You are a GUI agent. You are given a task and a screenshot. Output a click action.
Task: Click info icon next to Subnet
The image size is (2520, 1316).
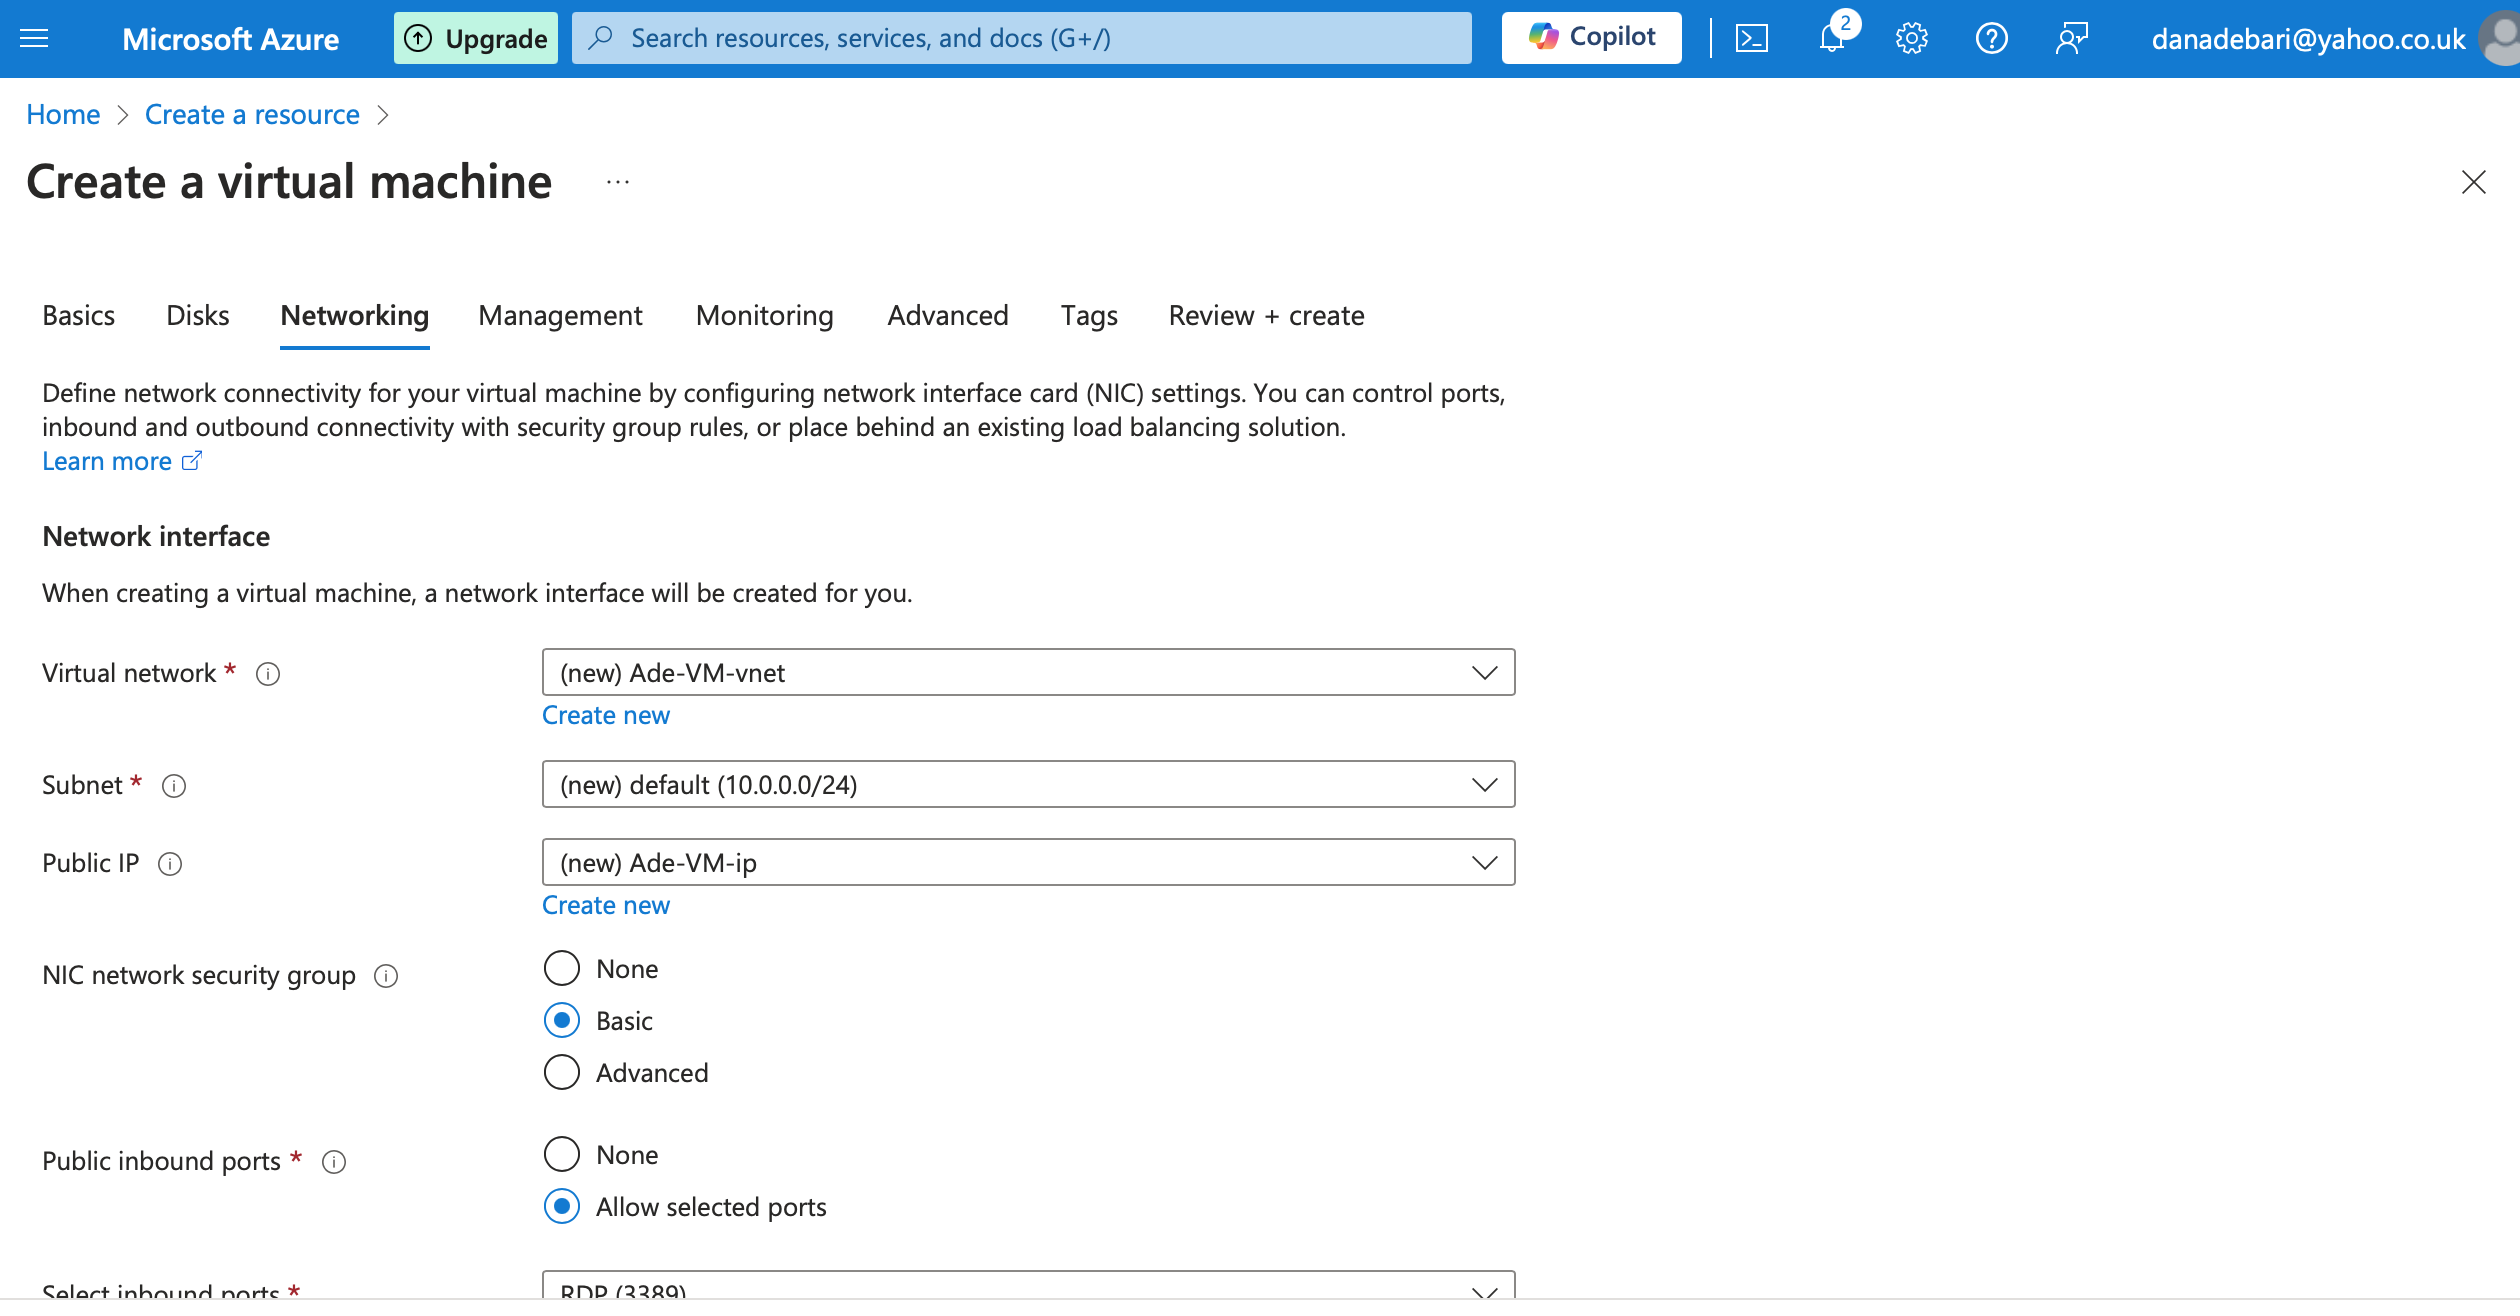(174, 786)
